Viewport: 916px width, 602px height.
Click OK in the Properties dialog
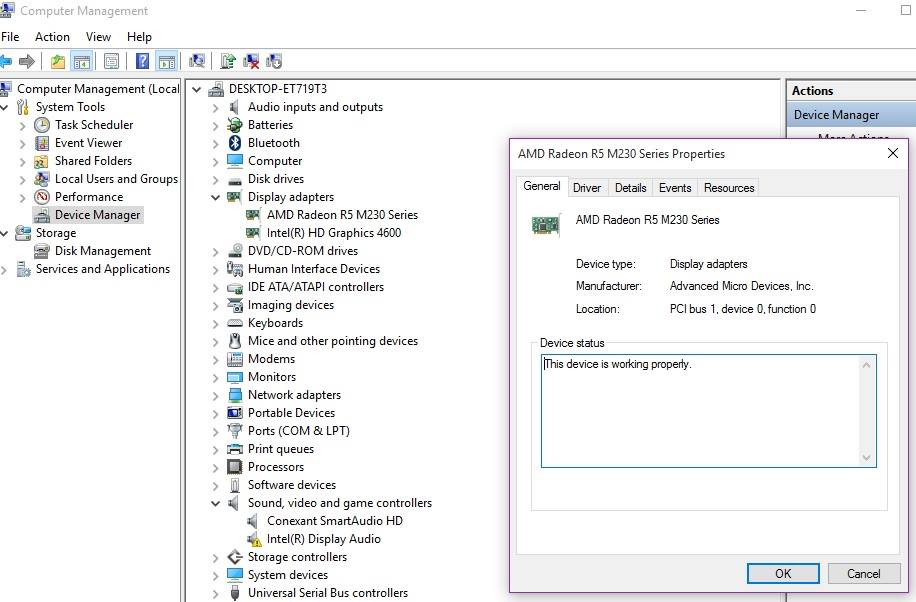tap(783, 573)
